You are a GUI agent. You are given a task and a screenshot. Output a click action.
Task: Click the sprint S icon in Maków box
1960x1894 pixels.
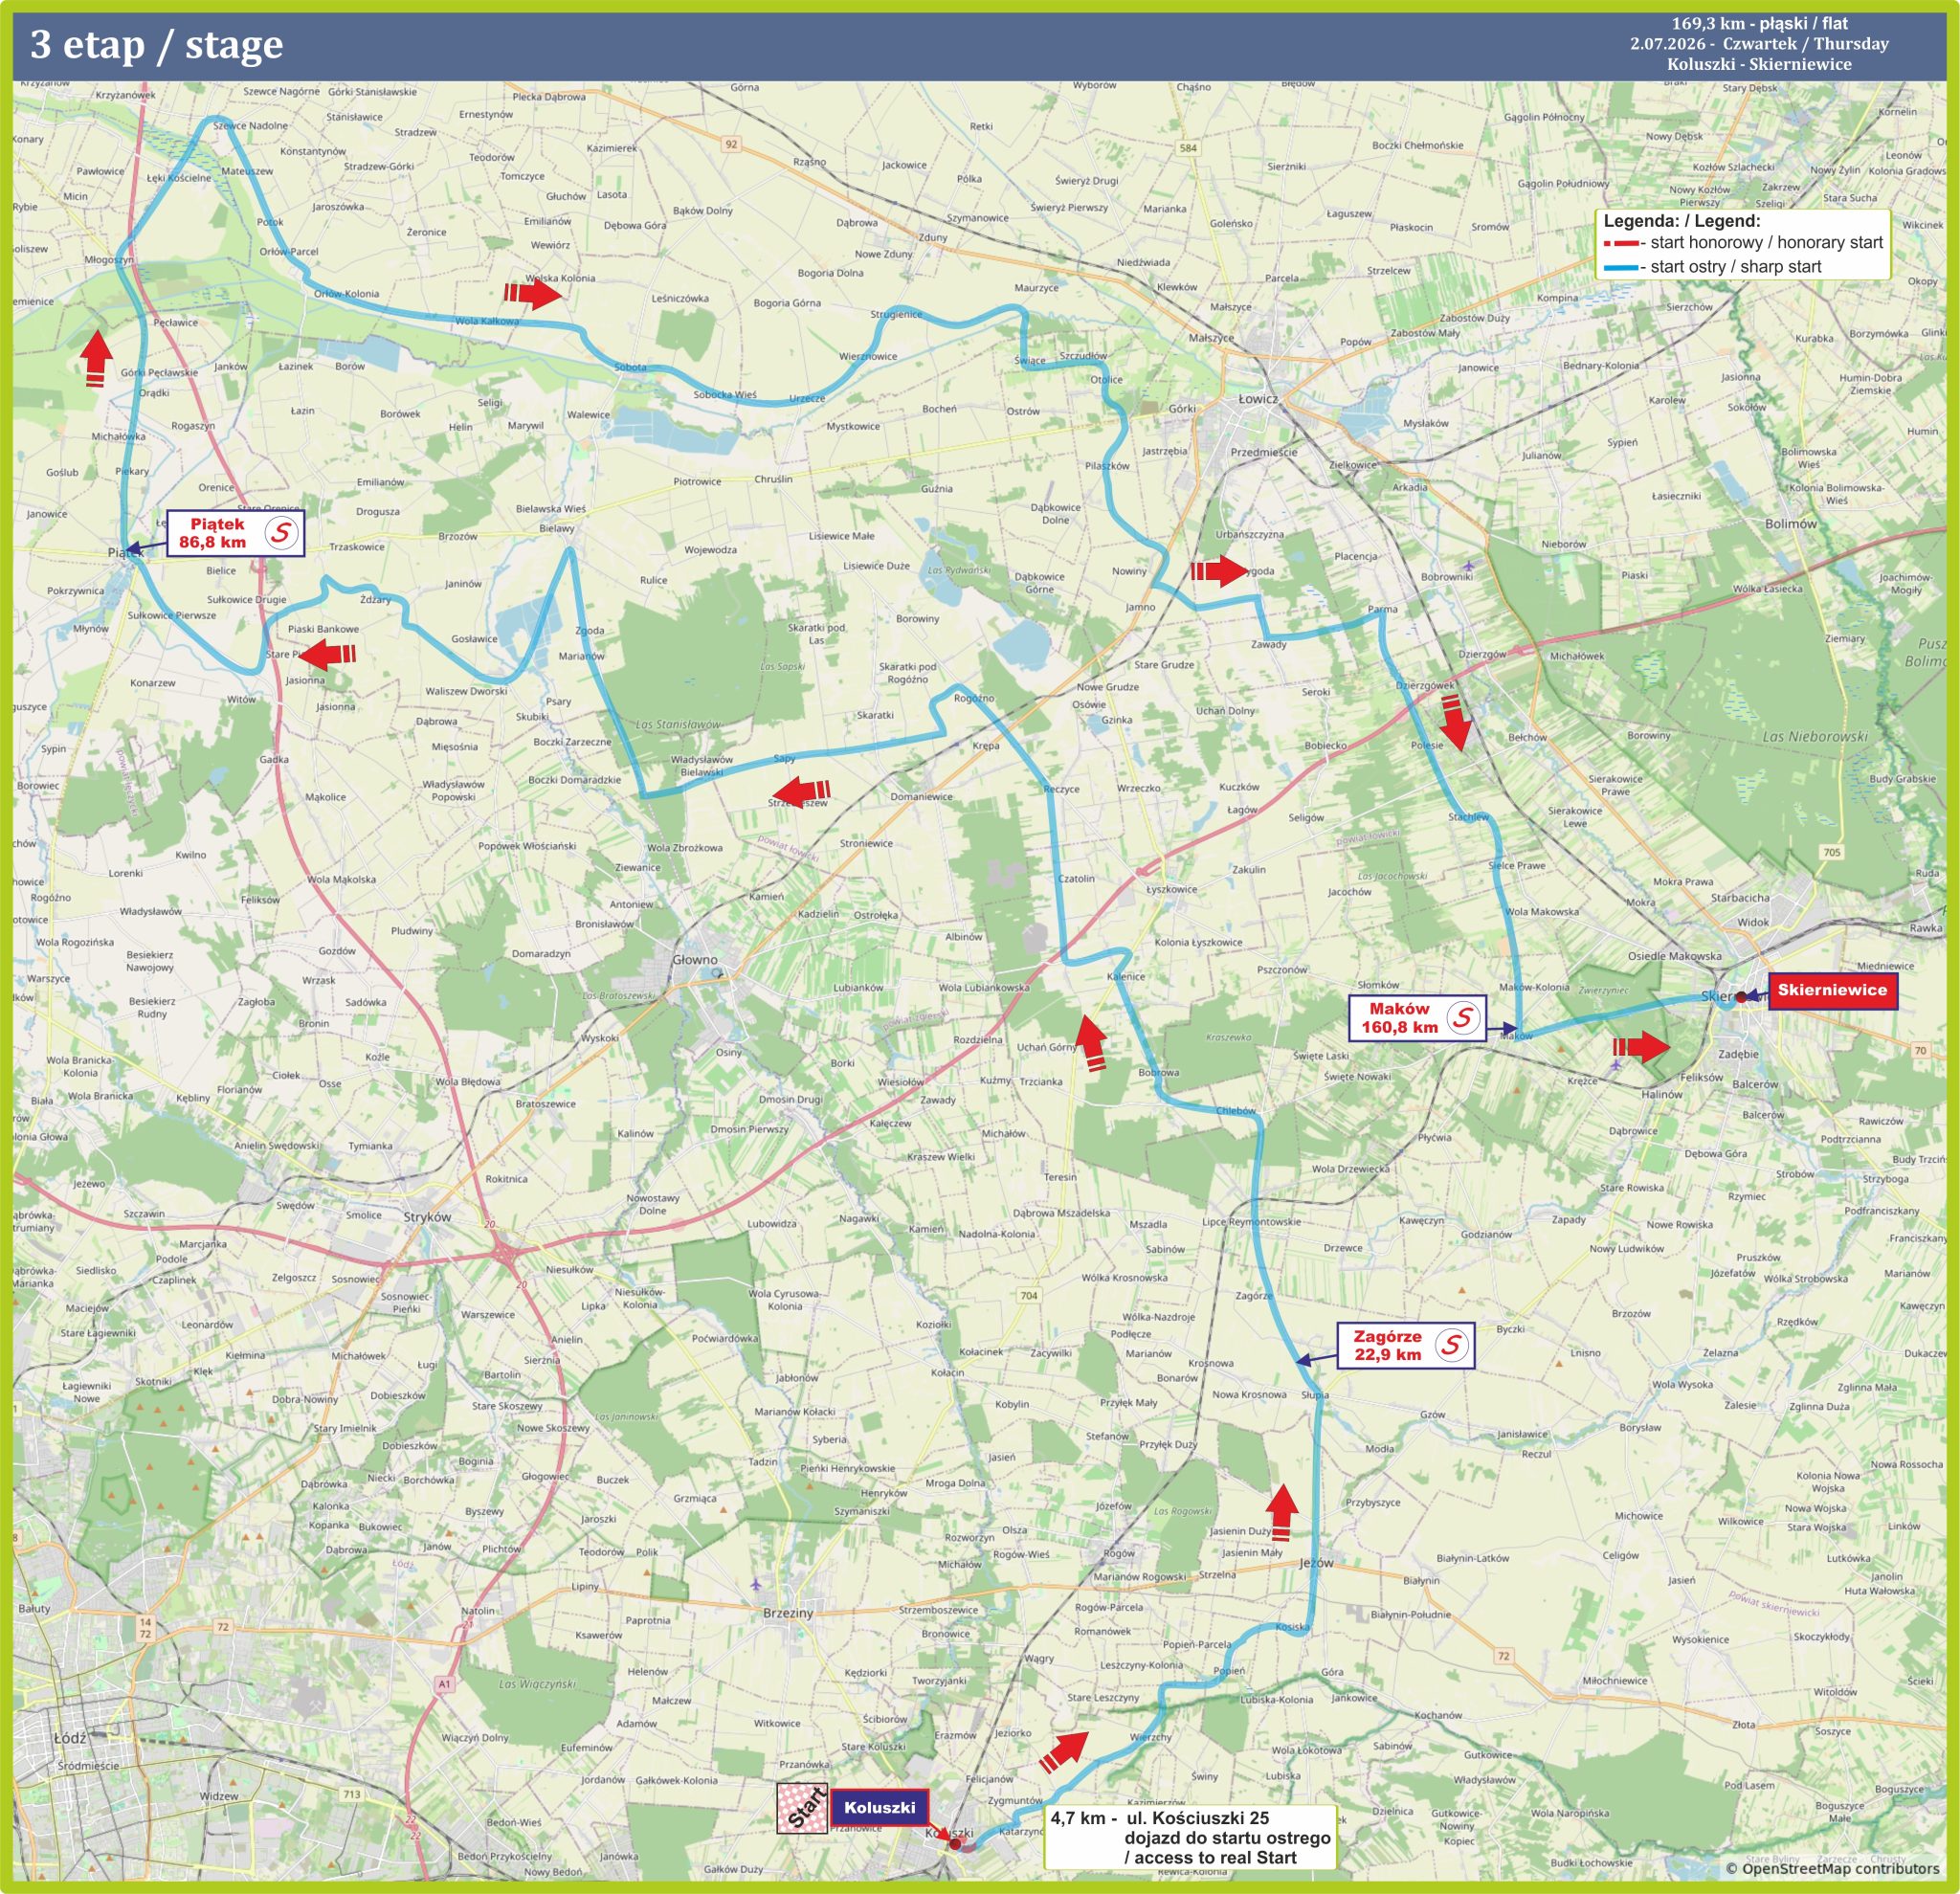[1463, 1018]
